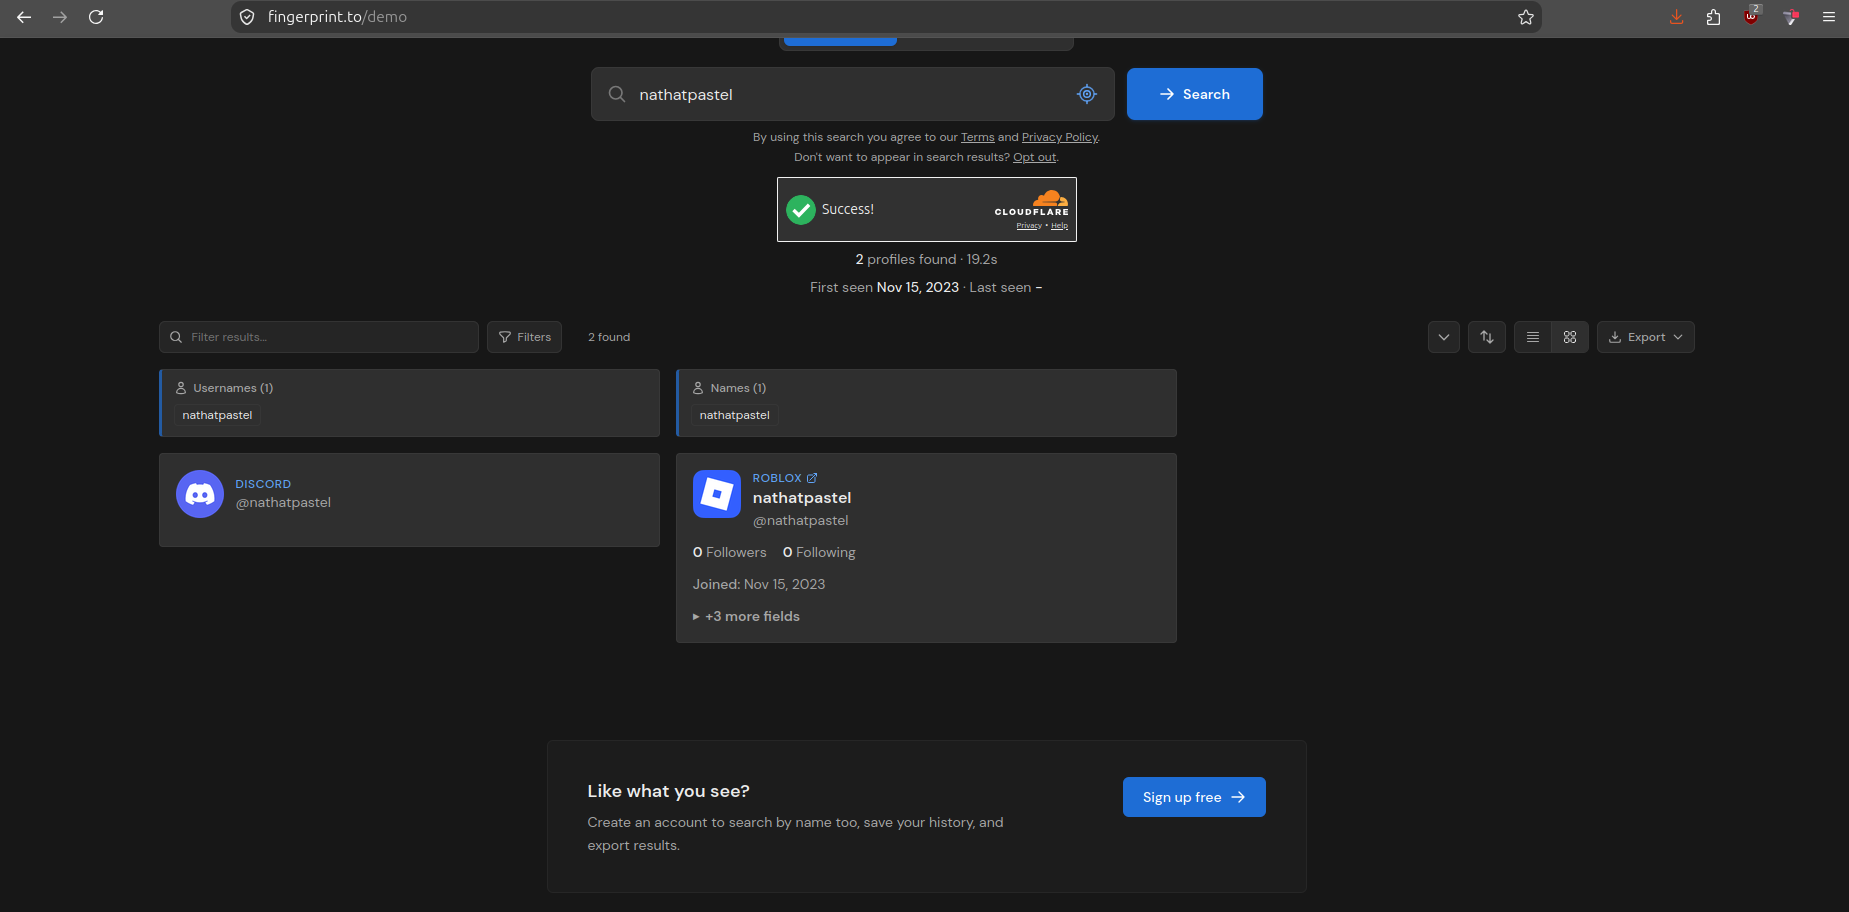Click Joined: Nov 15, 2023 text

click(759, 584)
